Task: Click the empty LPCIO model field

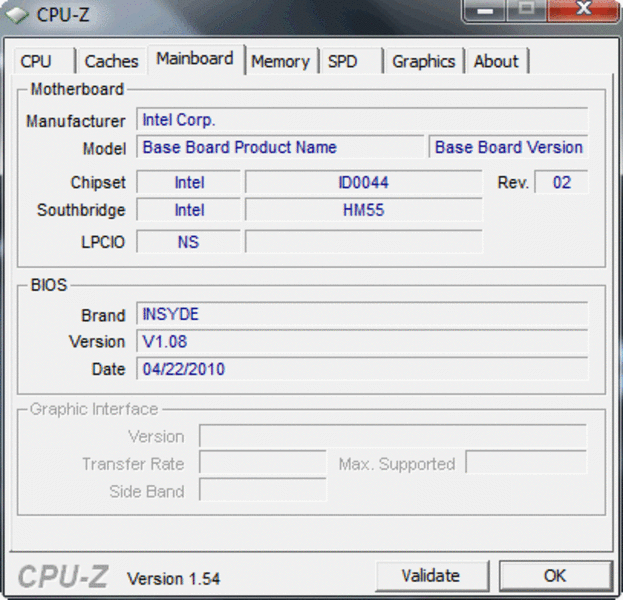Action: [x=364, y=242]
